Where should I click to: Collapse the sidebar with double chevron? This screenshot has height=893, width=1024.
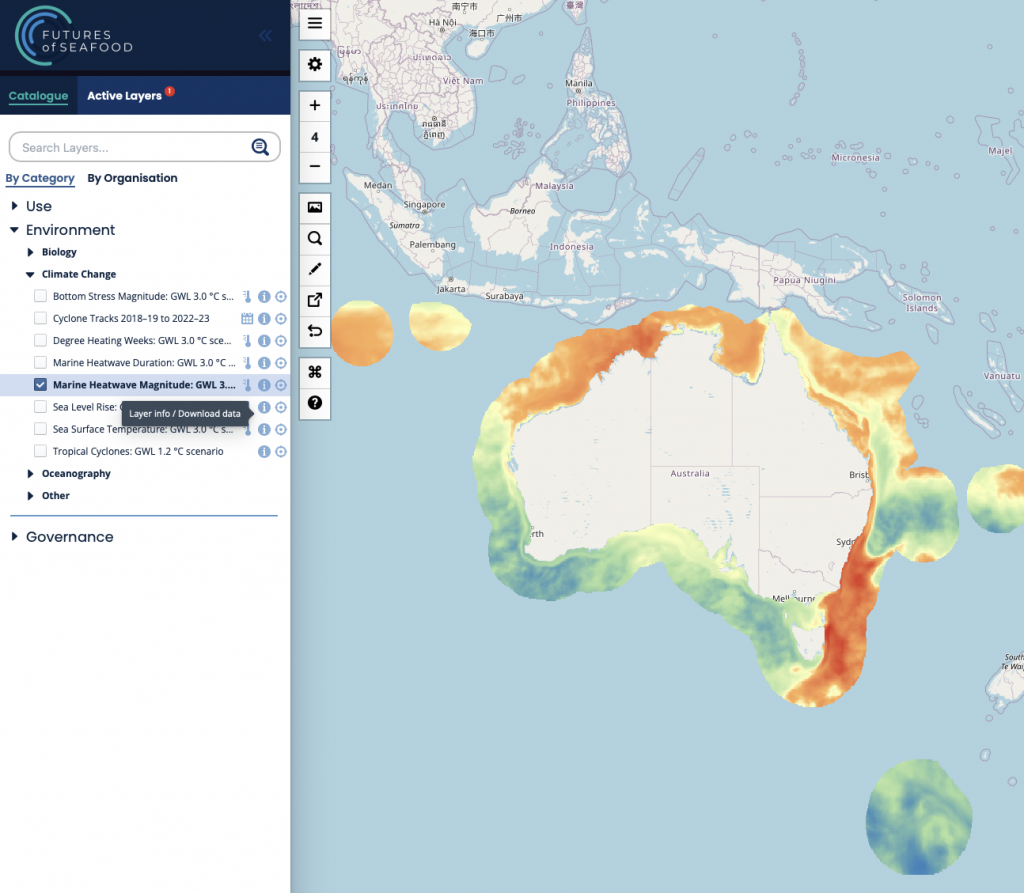tap(265, 36)
